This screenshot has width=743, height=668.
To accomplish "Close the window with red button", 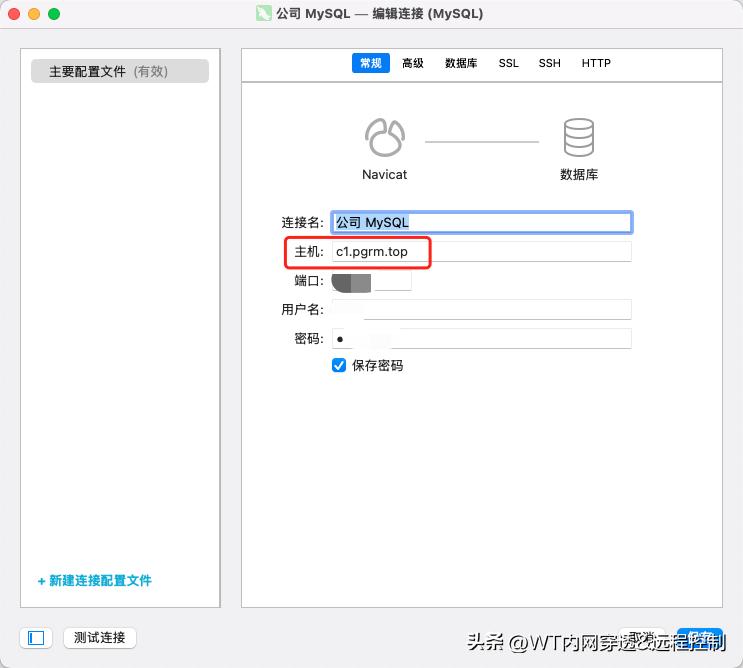I will coord(14,14).
